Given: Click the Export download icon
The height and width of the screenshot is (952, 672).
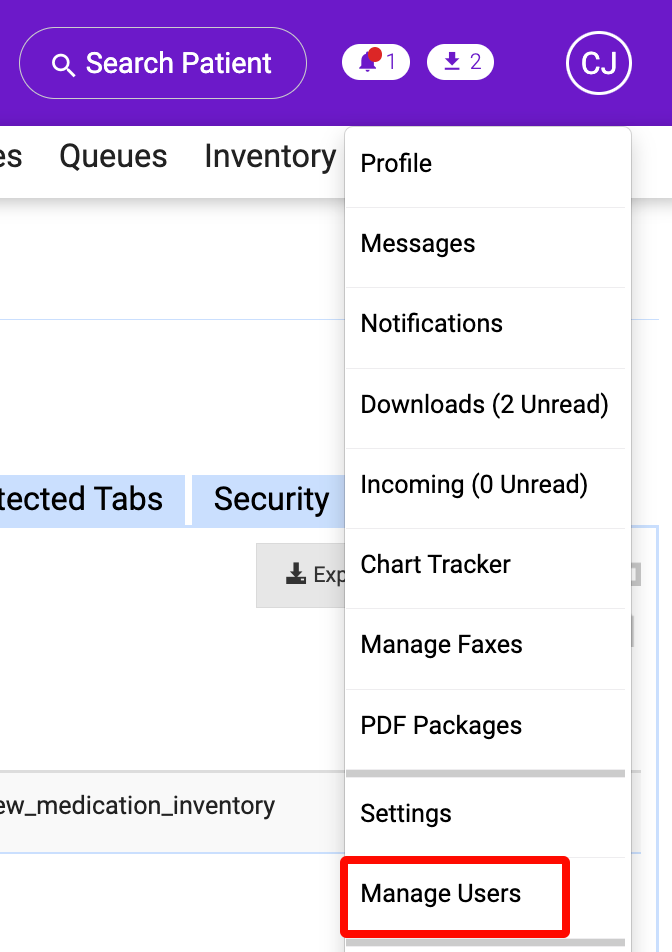Looking at the screenshot, I should (296, 575).
